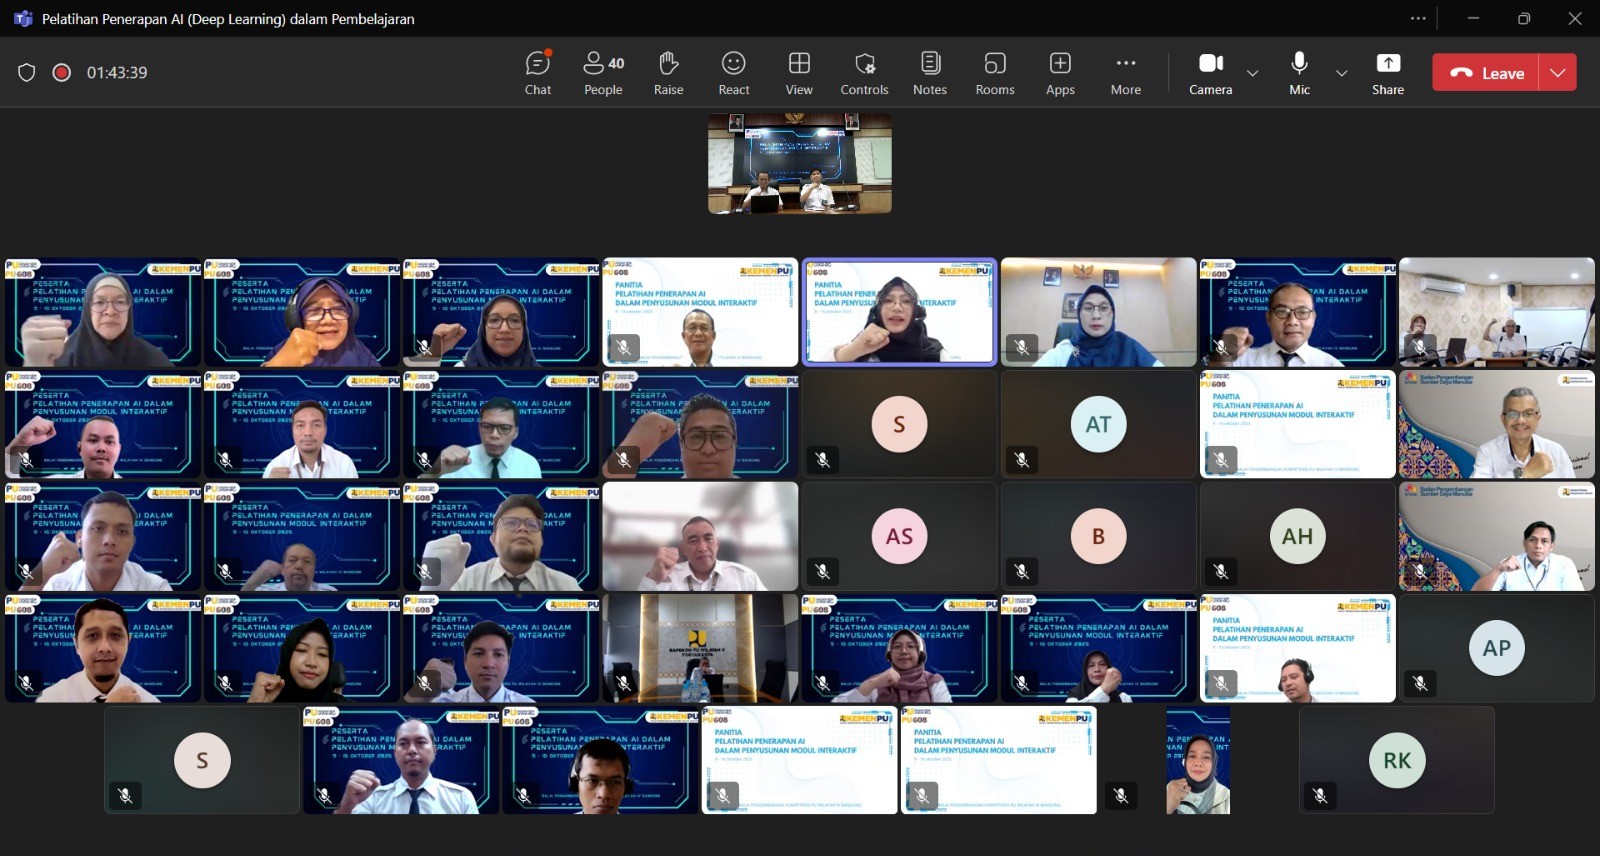Share your screen content

pyautogui.click(x=1388, y=73)
